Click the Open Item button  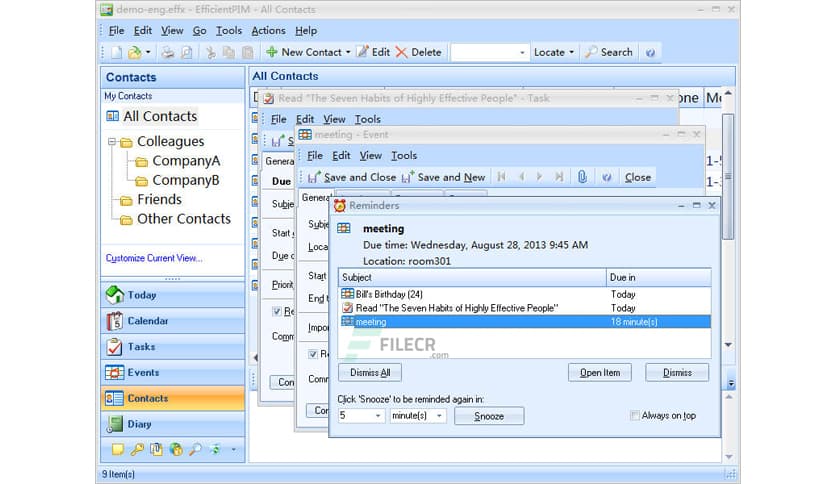[x=600, y=373]
